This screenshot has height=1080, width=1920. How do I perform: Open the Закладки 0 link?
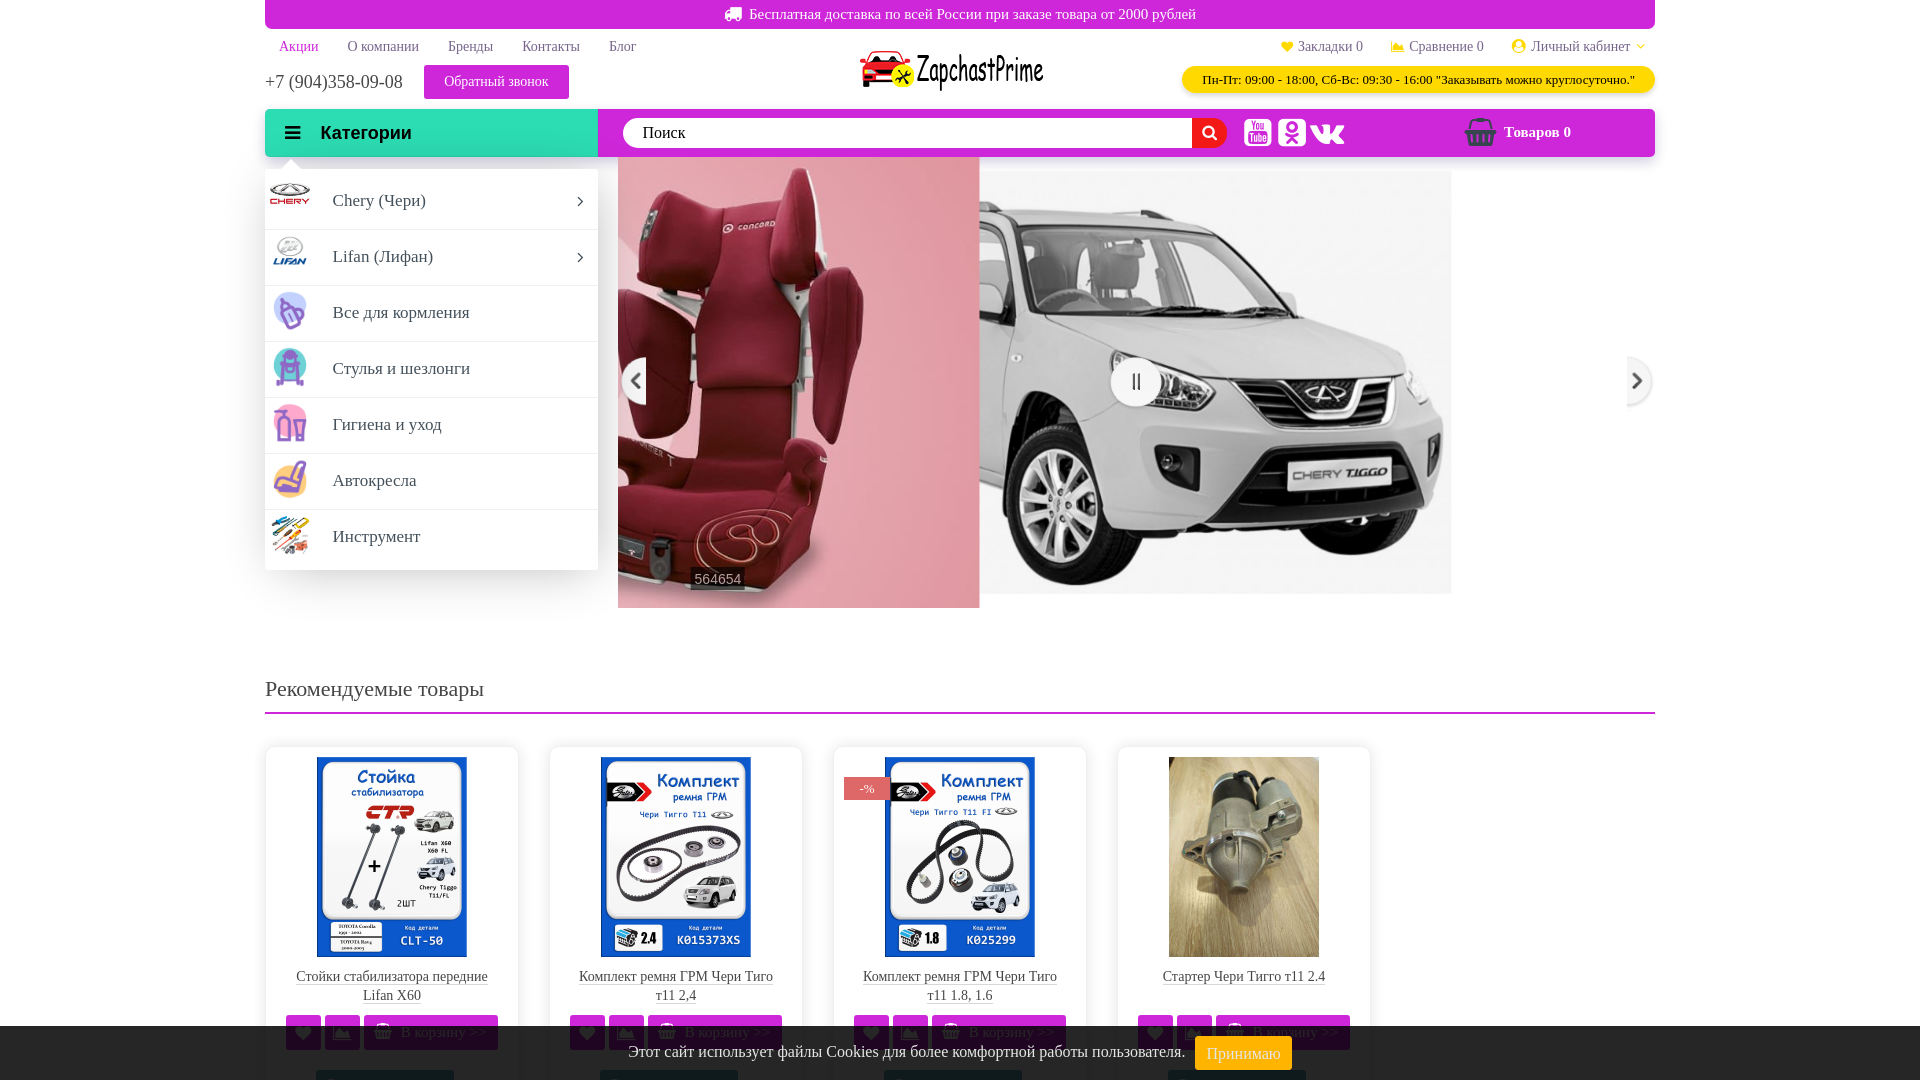pos(1322,46)
